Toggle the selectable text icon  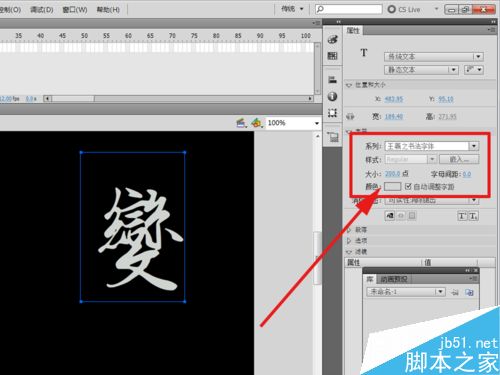390,216
